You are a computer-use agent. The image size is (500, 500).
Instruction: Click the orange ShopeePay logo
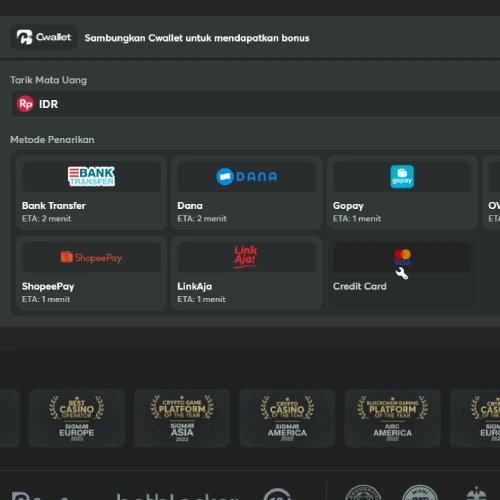click(91, 257)
